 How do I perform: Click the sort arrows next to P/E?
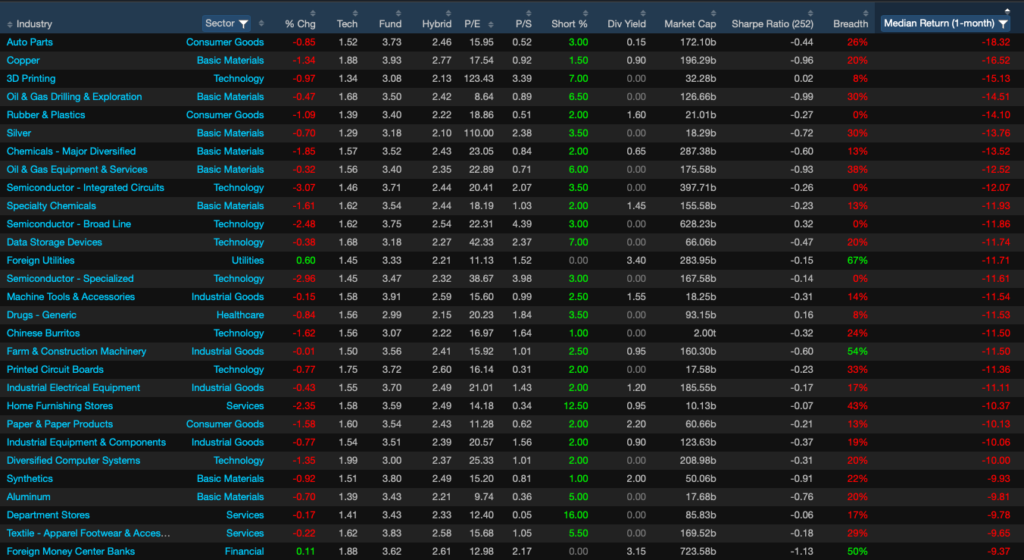(x=490, y=24)
